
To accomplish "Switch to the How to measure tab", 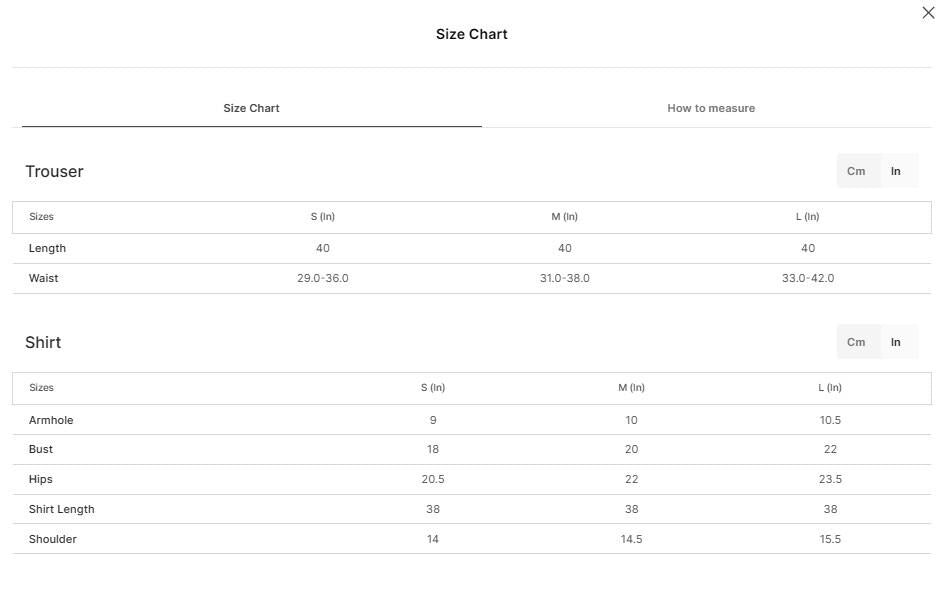I will coord(711,108).
